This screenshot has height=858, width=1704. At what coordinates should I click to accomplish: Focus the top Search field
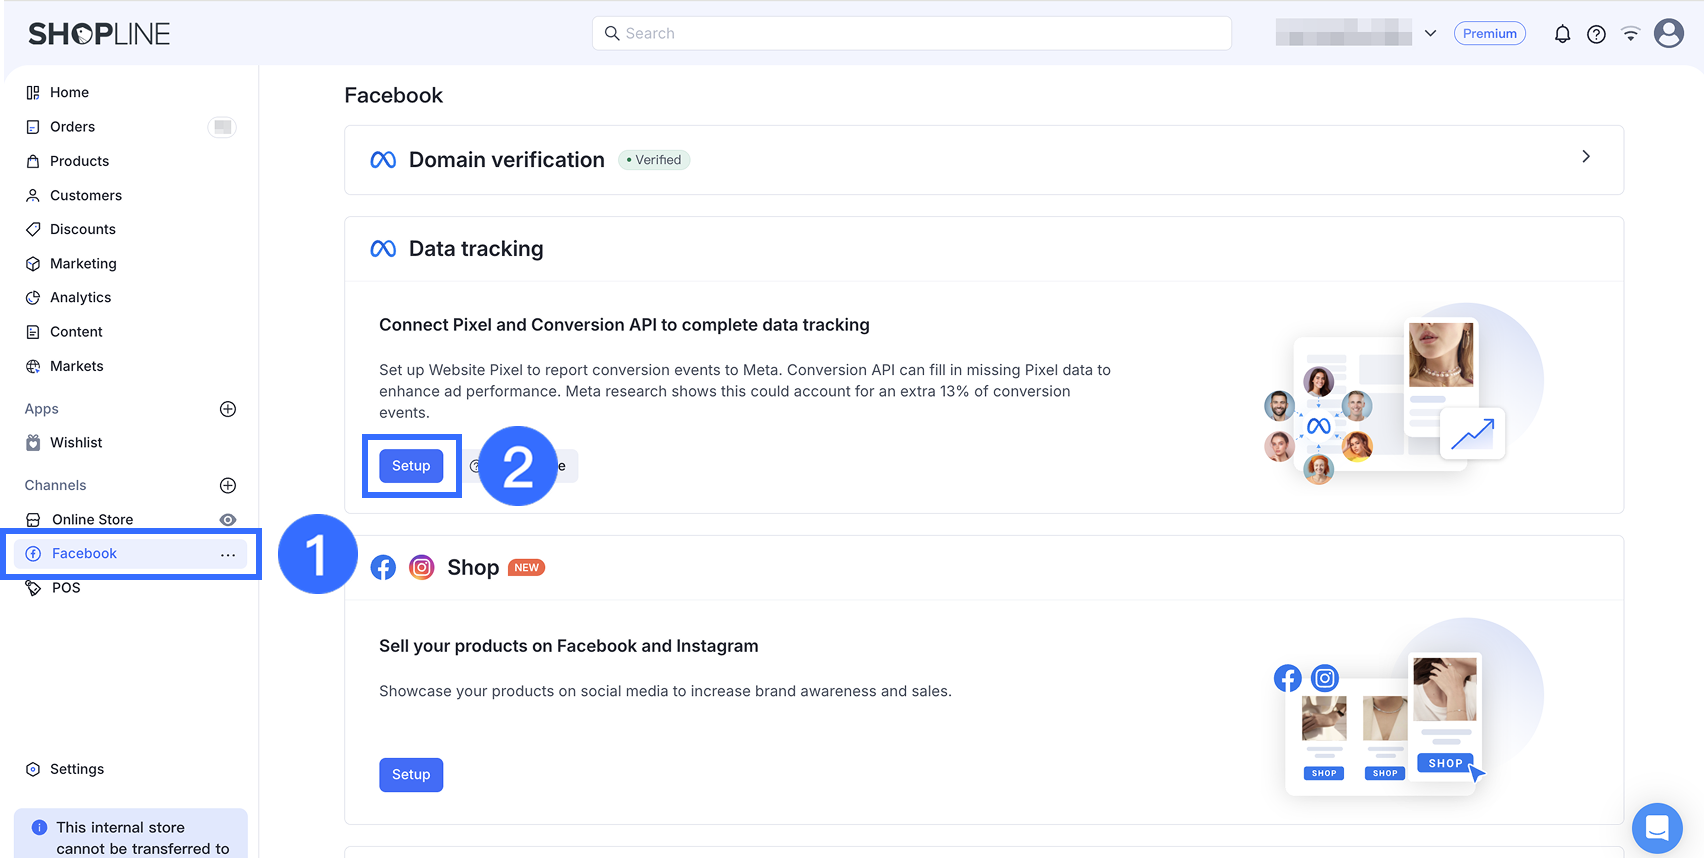pyautogui.click(x=912, y=33)
